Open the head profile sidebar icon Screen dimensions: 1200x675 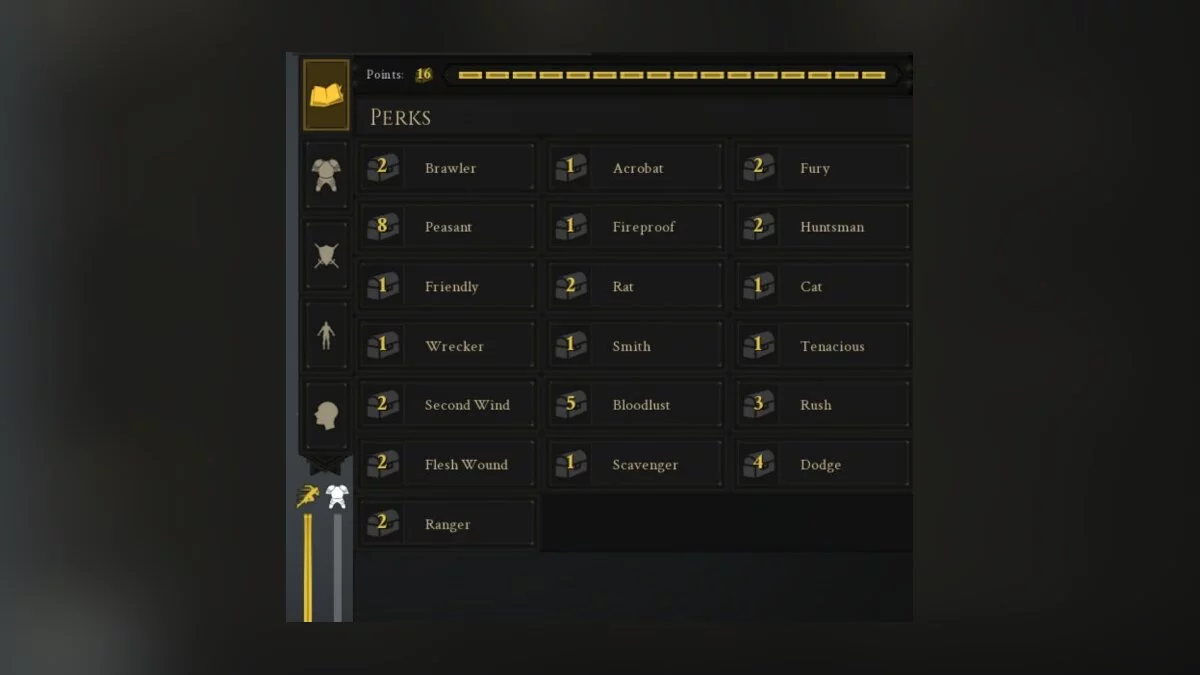[x=326, y=415]
